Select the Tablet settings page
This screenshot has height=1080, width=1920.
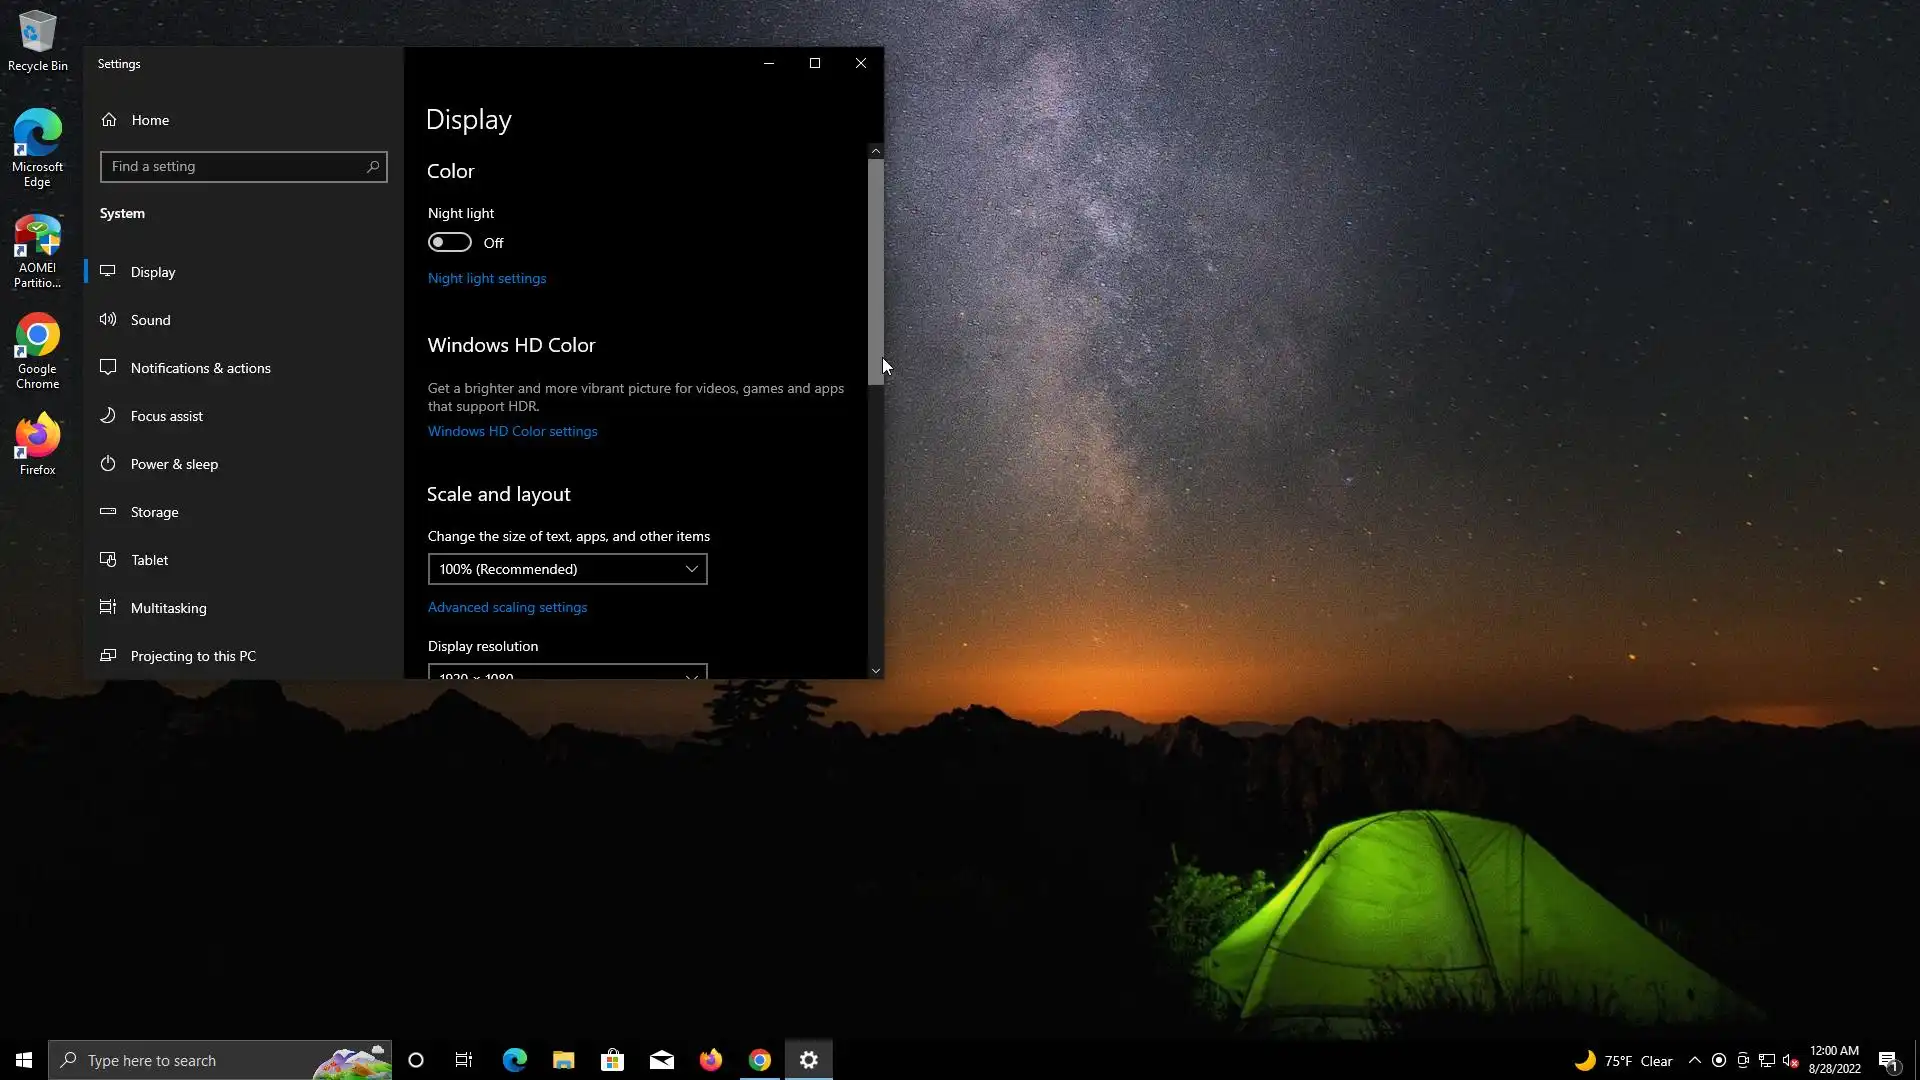click(149, 560)
